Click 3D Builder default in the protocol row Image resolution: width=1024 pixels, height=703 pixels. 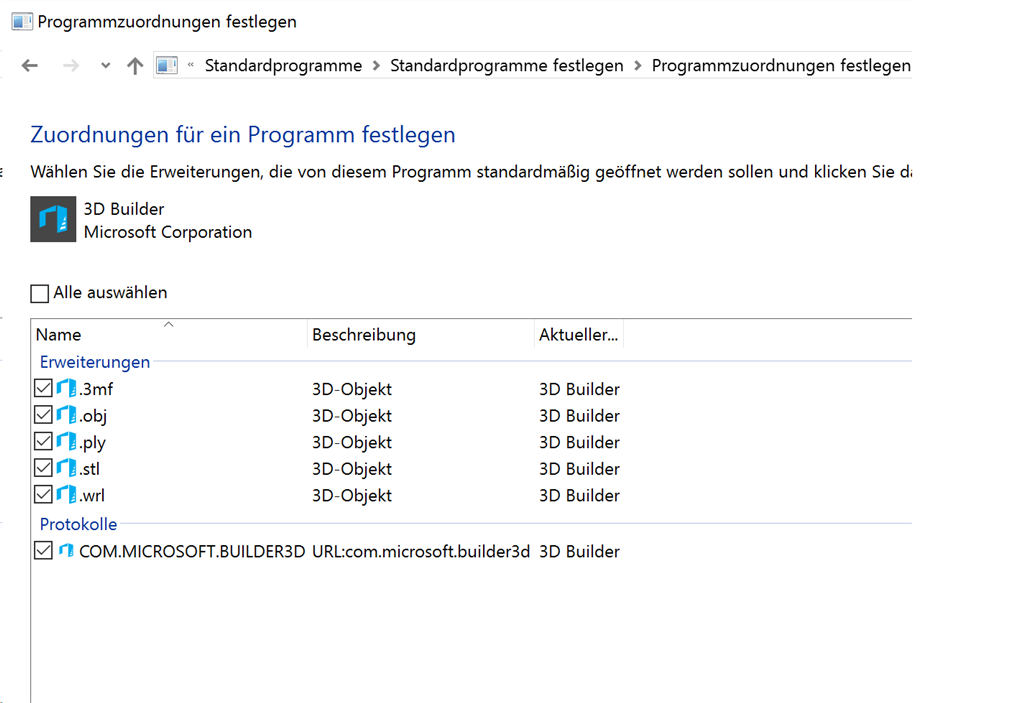pos(579,551)
